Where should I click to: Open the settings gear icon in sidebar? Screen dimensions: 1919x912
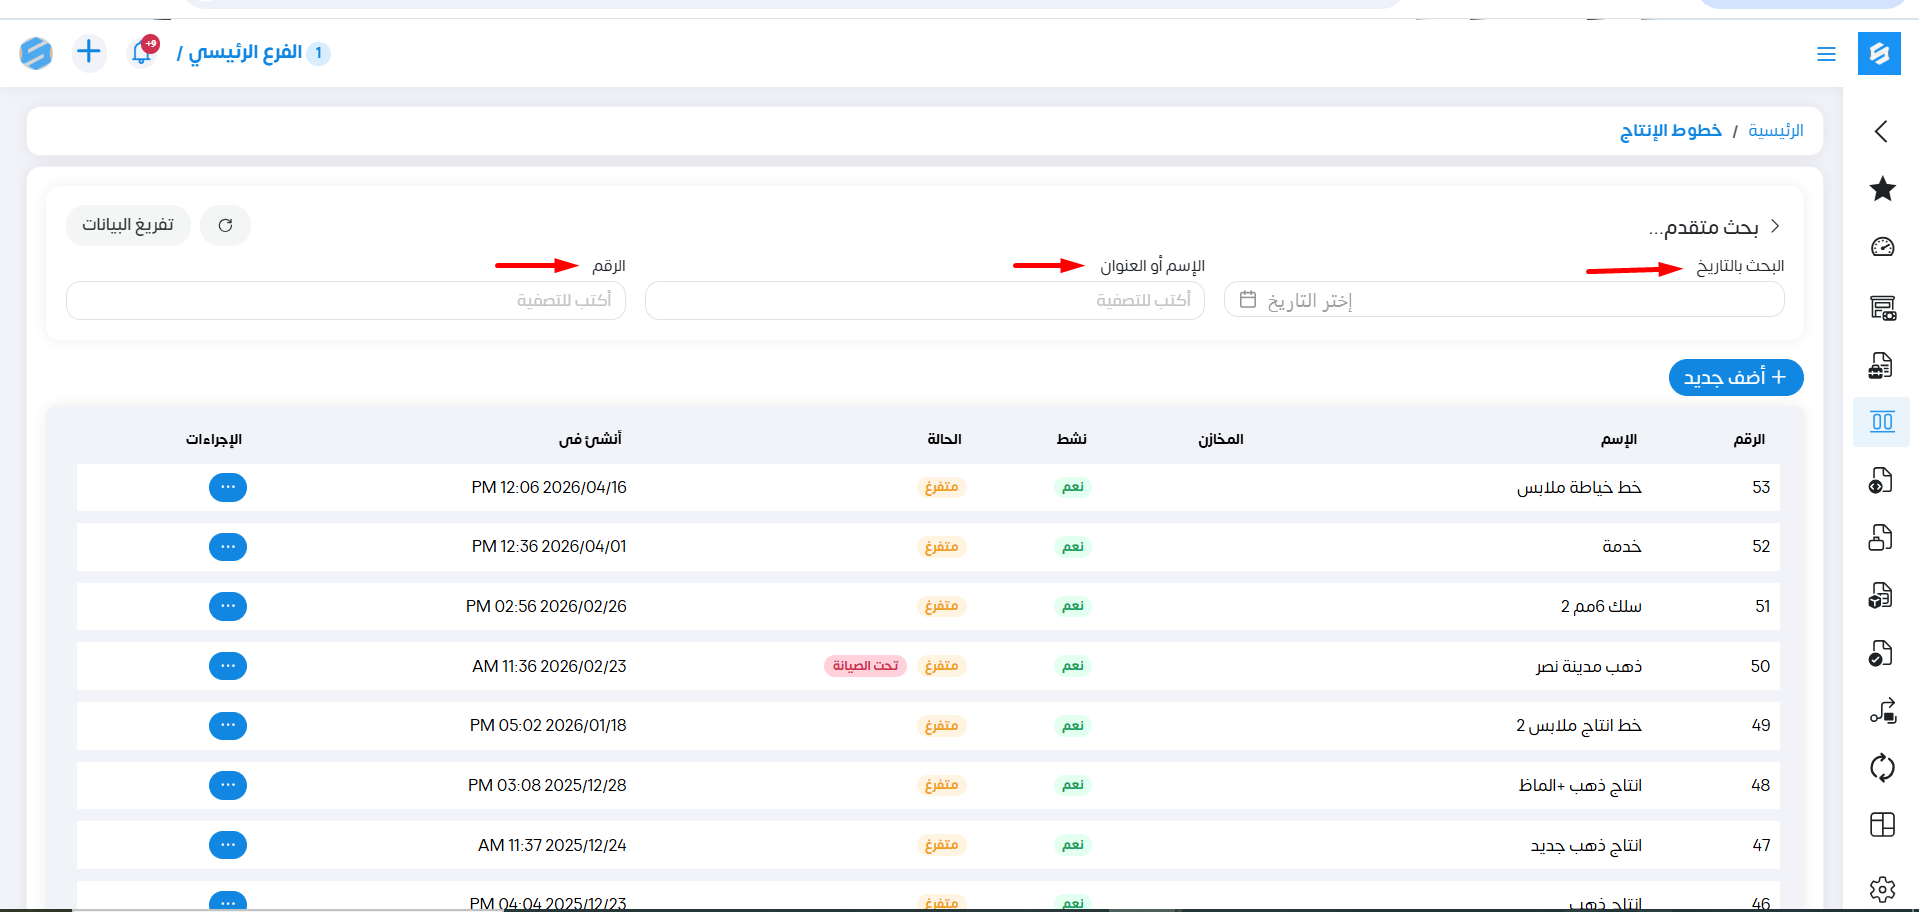point(1882,888)
